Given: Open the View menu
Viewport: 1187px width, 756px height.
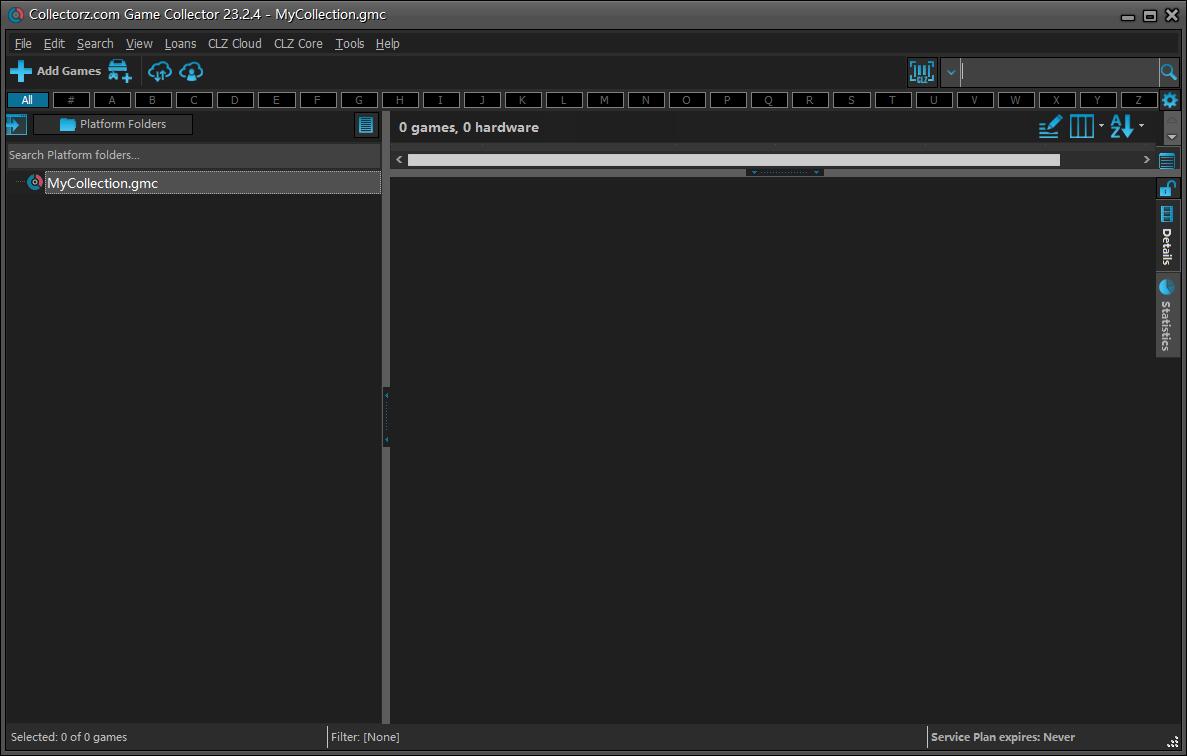Looking at the screenshot, I should (x=139, y=44).
